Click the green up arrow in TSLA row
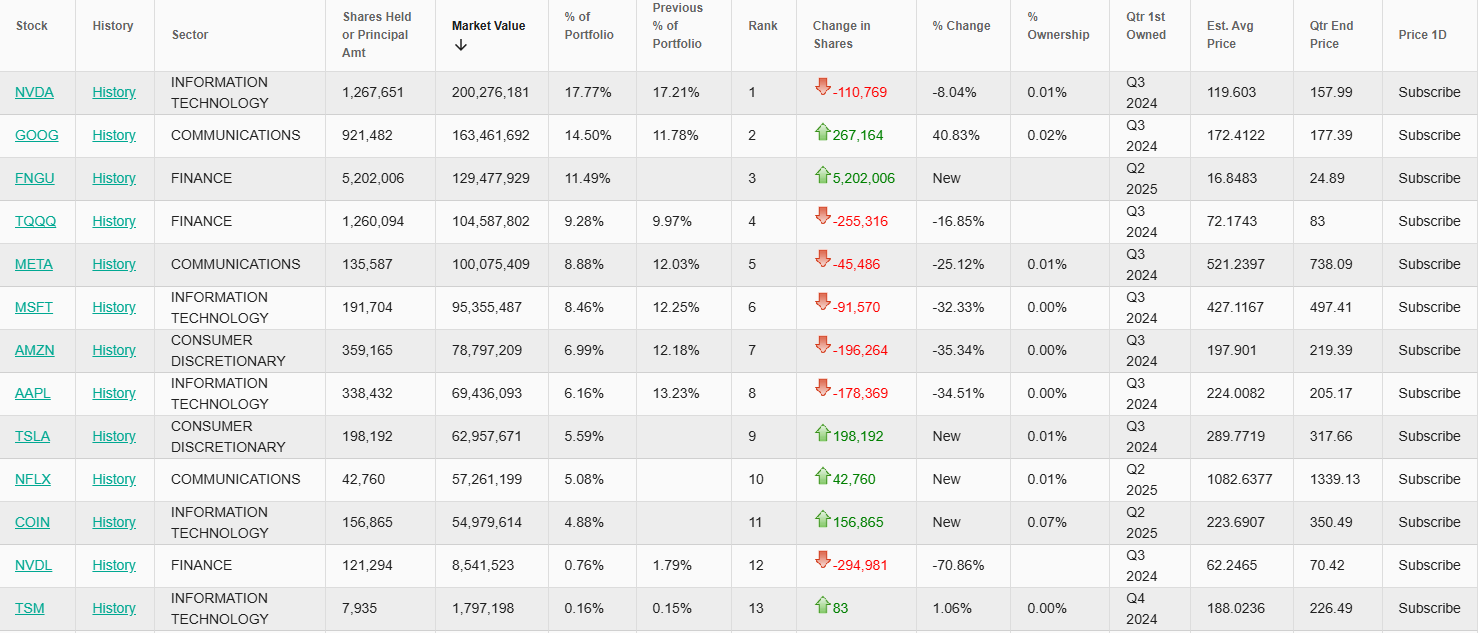Screen dimensions: 1478x633 pyautogui.click(x=823, y=432)
